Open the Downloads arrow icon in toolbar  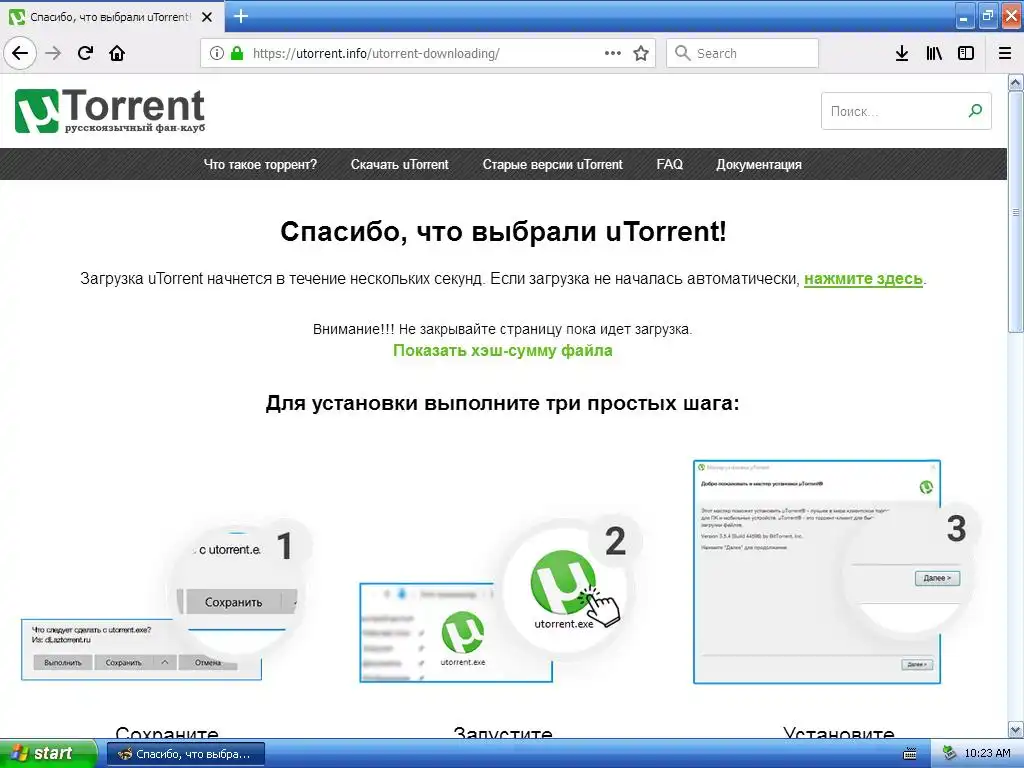coord(901,53)
